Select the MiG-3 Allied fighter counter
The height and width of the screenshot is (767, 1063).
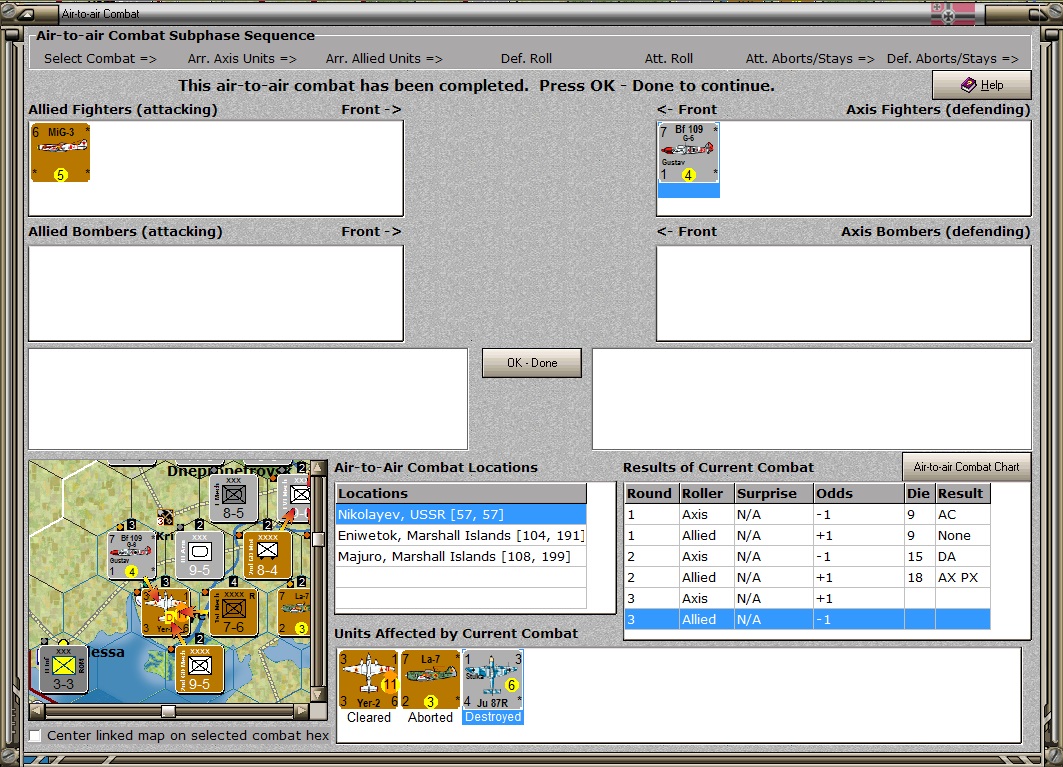60,153
